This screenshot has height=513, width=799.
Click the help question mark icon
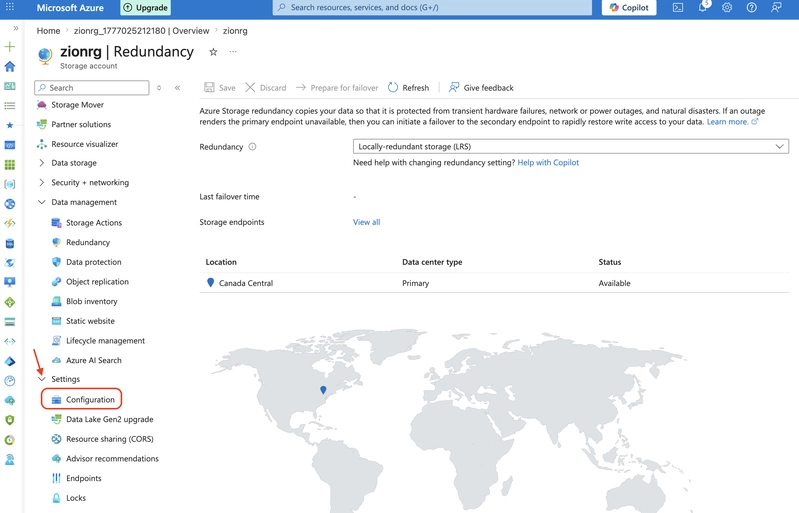click(x=752, y=8)
